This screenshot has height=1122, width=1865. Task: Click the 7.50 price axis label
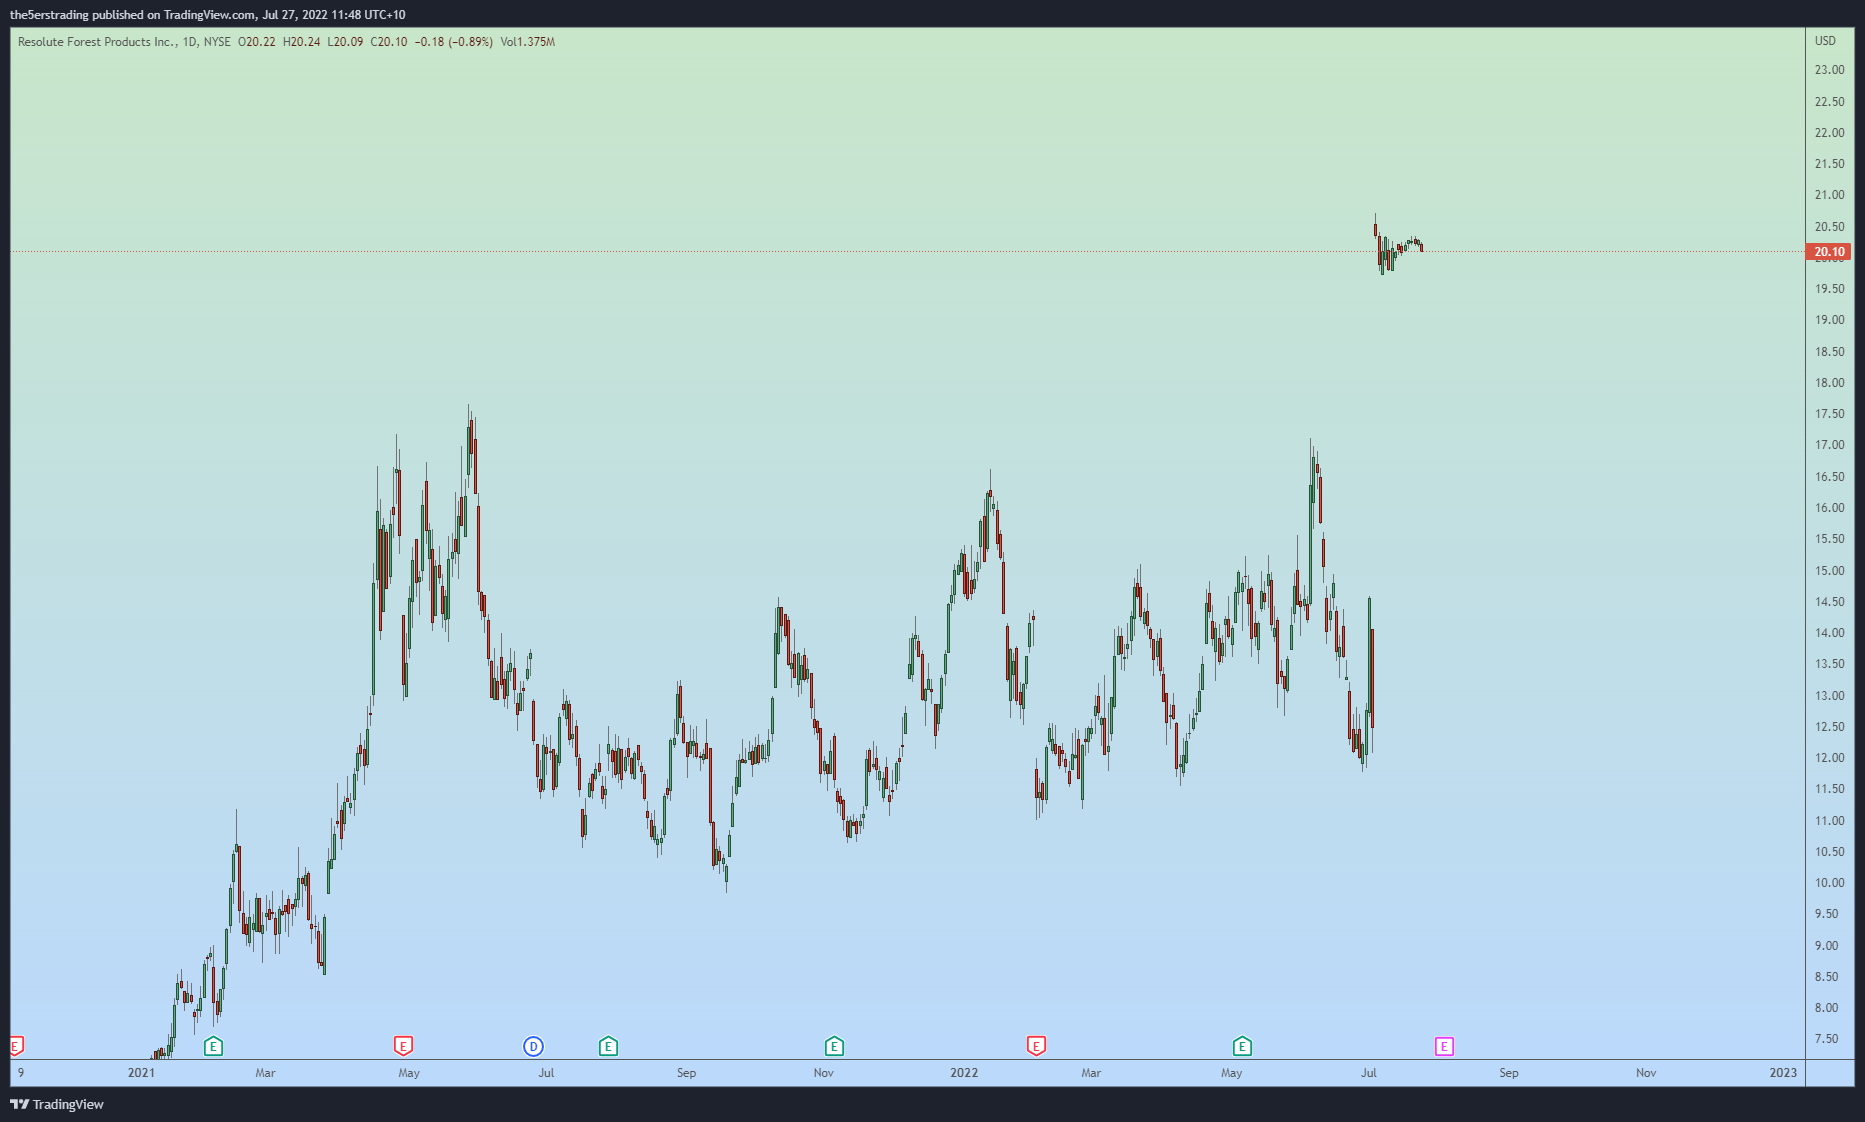[1826, 1039]
